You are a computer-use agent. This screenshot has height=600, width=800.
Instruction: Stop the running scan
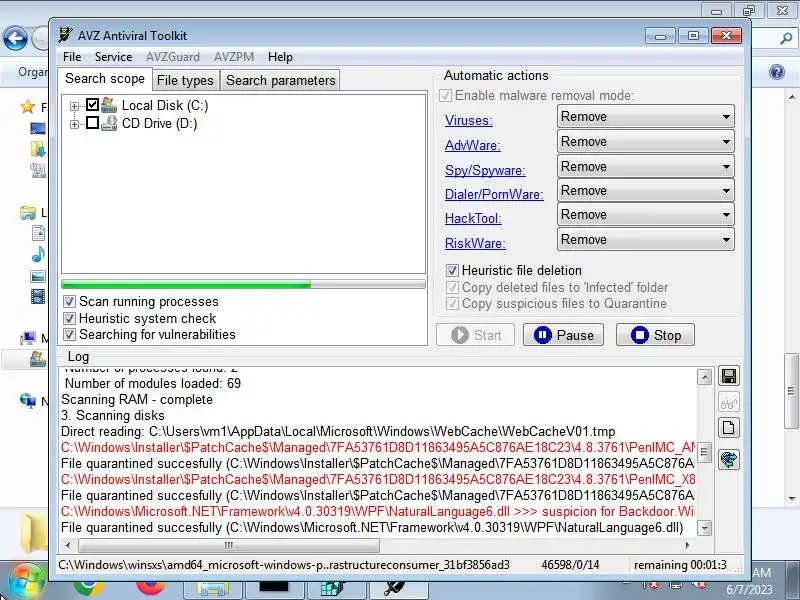(656, 335)
